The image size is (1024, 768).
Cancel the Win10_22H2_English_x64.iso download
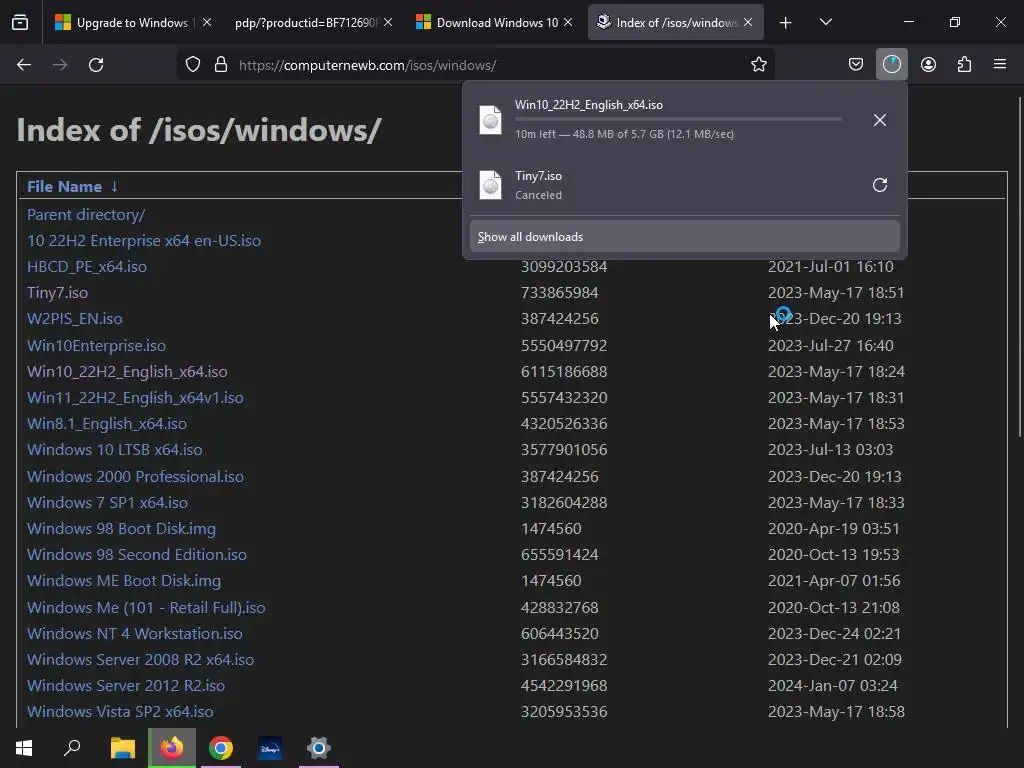pyautogui.click(x=880, y=120)
